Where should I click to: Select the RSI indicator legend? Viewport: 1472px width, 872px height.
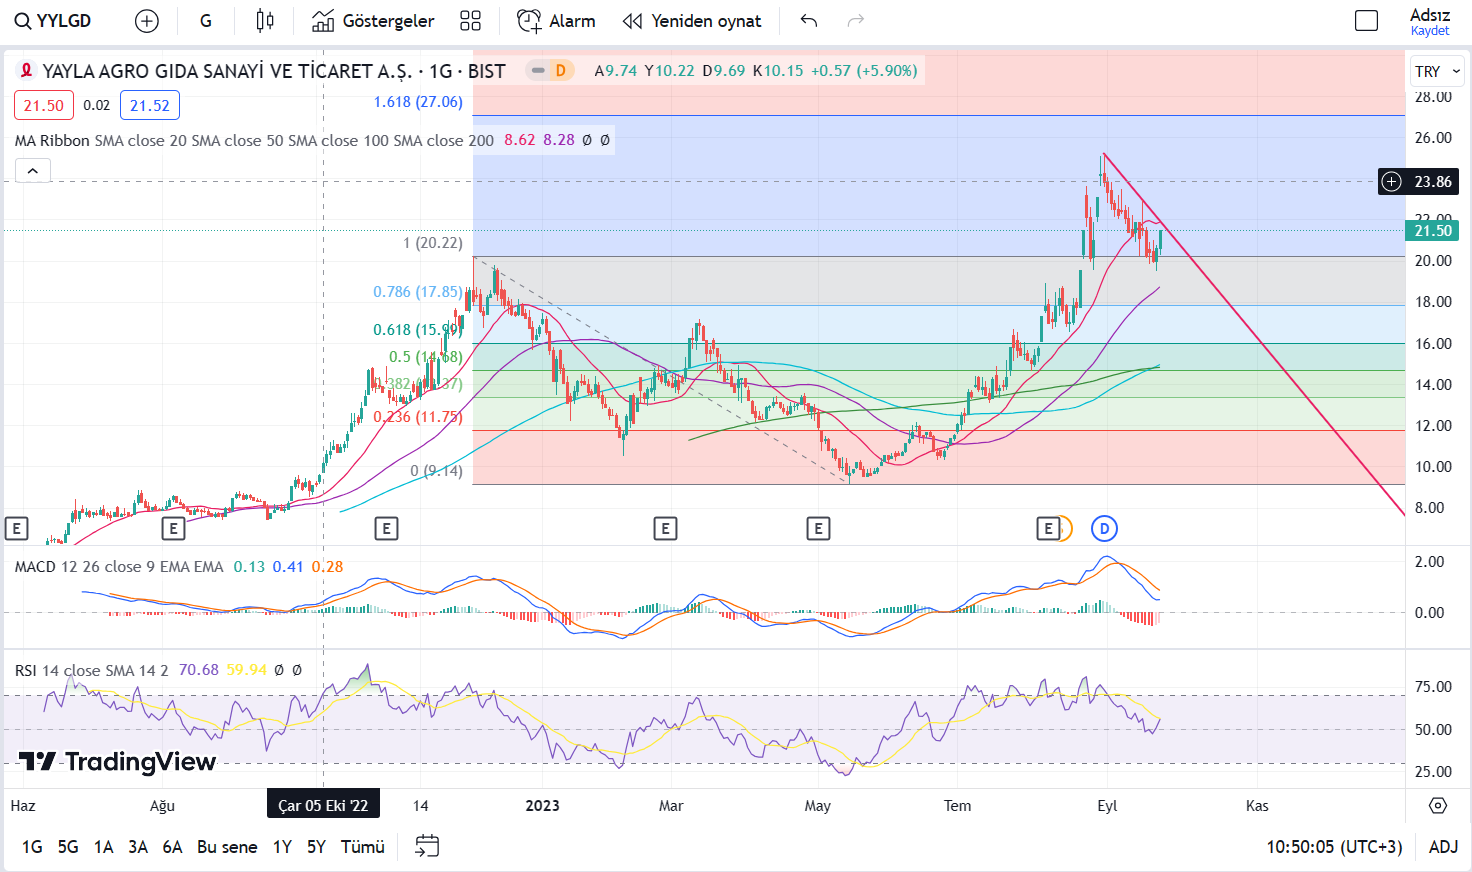pos(26,670)
